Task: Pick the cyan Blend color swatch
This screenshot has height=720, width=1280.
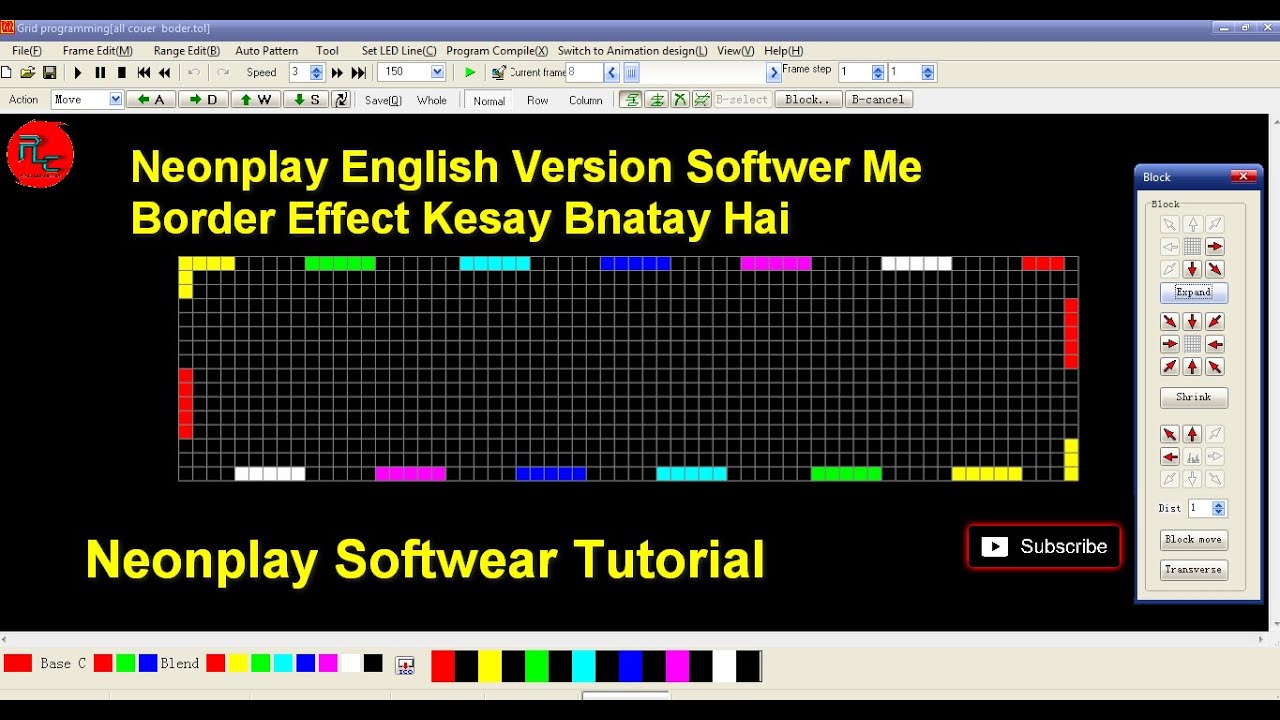Action: click(283, 663)
